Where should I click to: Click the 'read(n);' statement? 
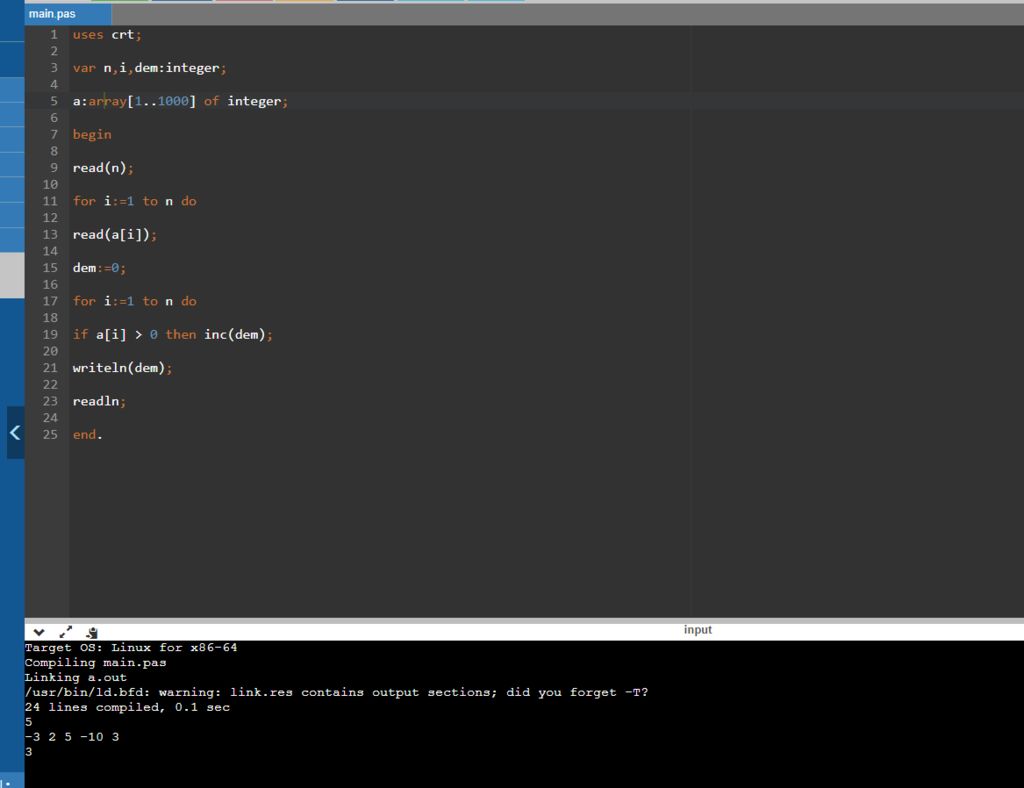(x=103, y=168)
